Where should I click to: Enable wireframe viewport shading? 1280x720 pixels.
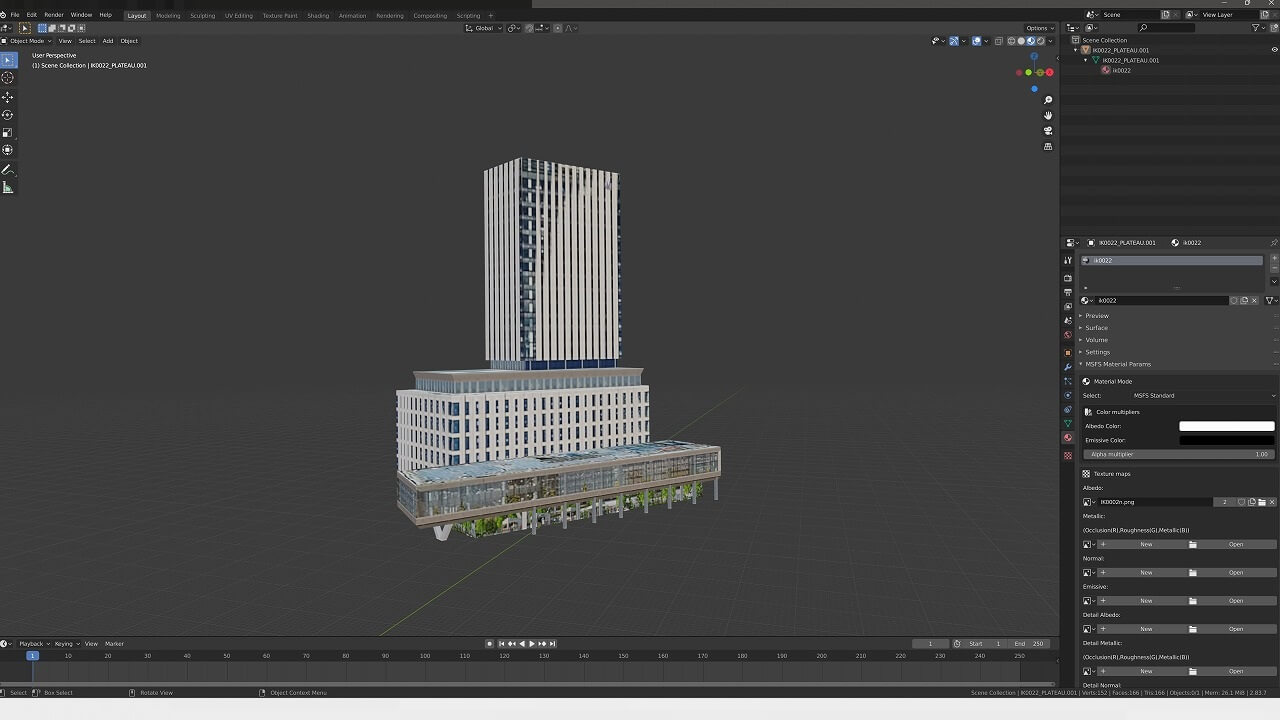point(1011,41)
